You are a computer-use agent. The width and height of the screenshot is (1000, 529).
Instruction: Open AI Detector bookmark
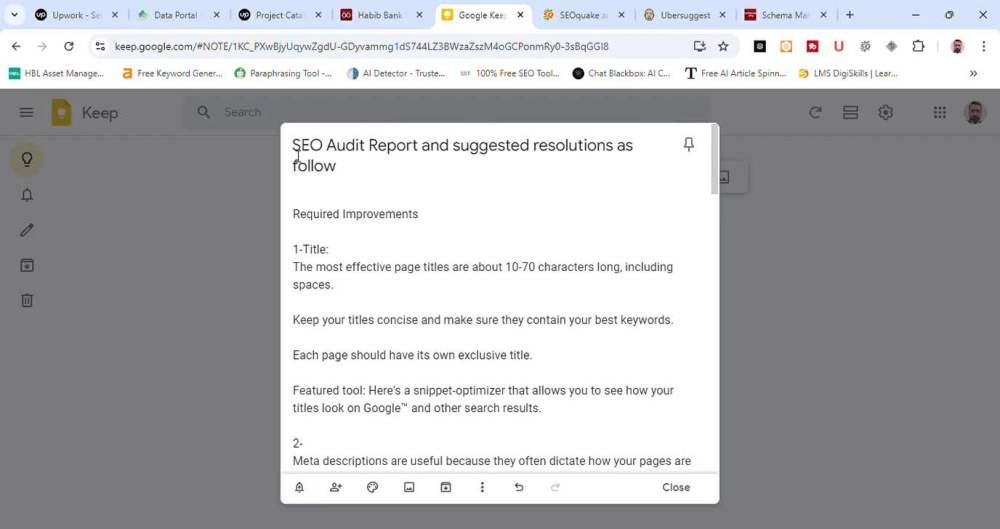[396, 73]
